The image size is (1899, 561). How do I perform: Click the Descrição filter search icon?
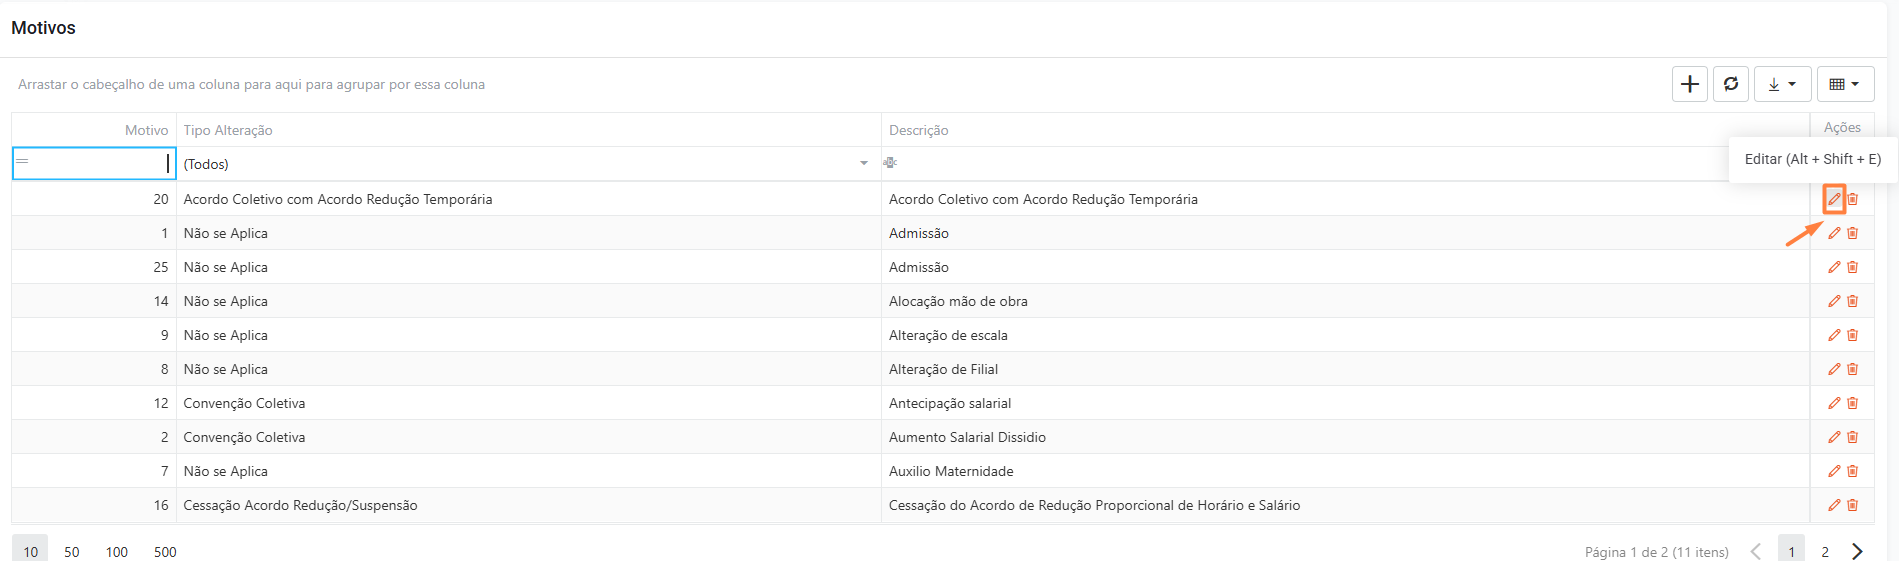[x=890, y=163]
